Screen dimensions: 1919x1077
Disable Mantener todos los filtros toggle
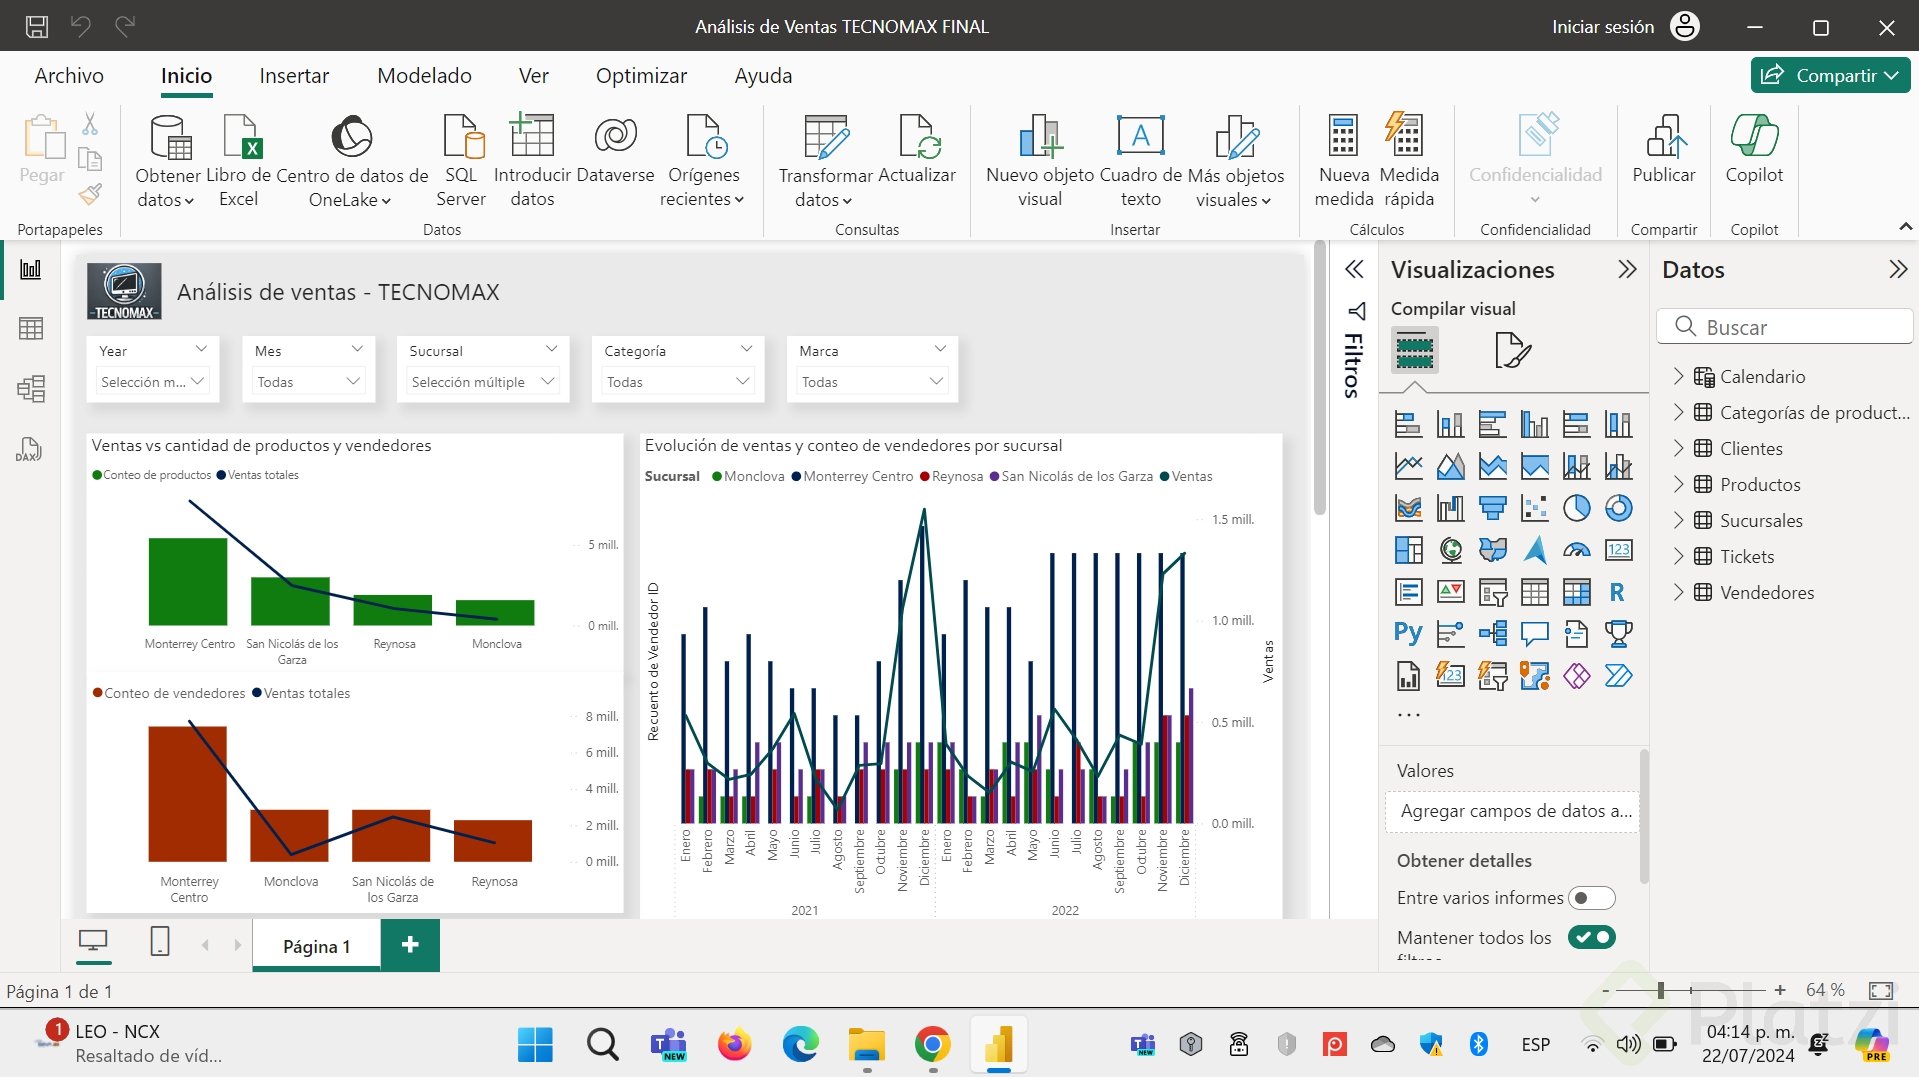tap(1591, 937)
